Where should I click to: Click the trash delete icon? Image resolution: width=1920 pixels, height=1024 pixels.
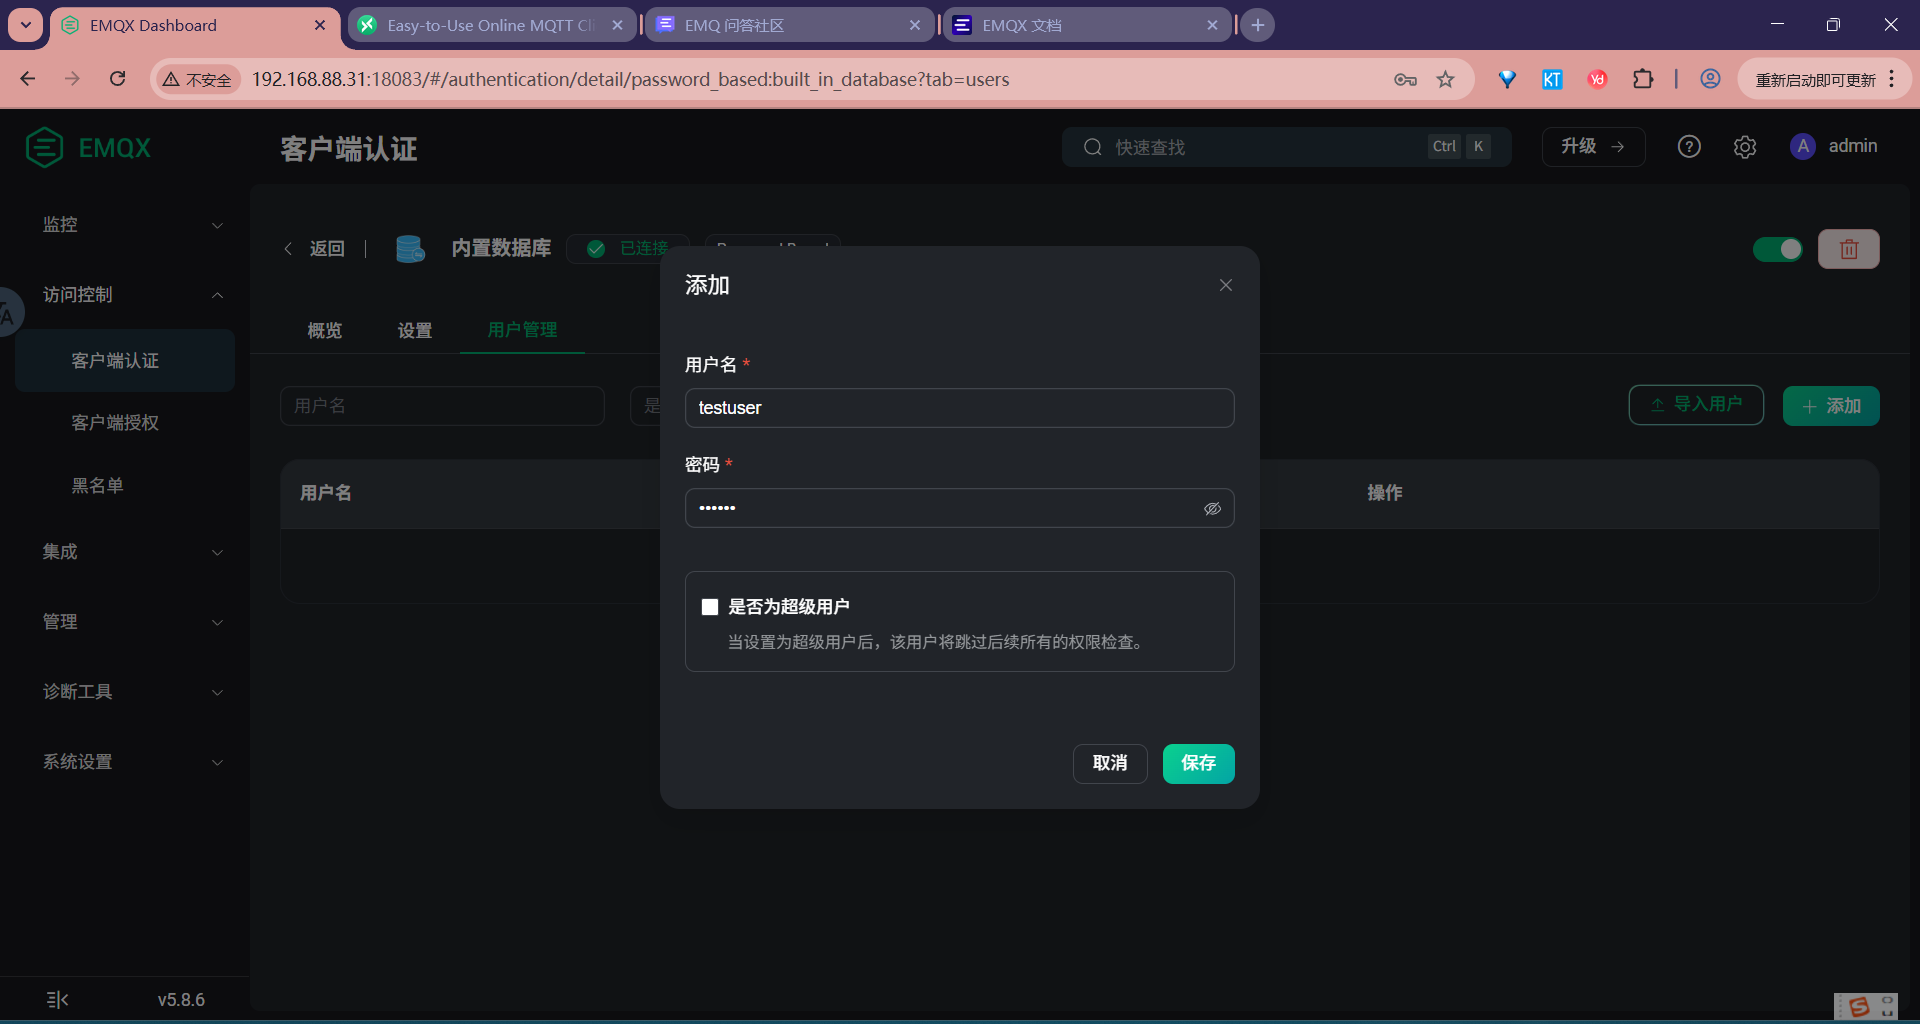(1849, 249)
